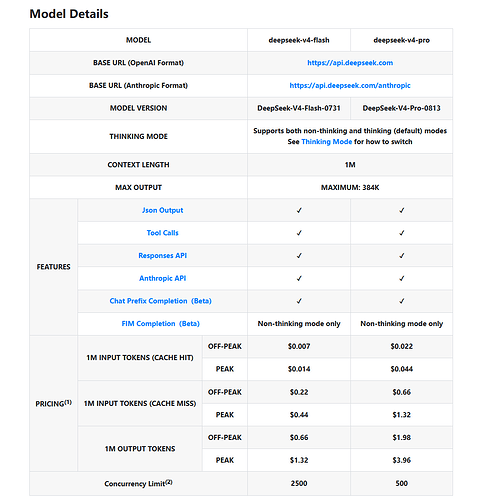Open the Anthropic API link
497x500 pixels.
[x=162, y=278]
